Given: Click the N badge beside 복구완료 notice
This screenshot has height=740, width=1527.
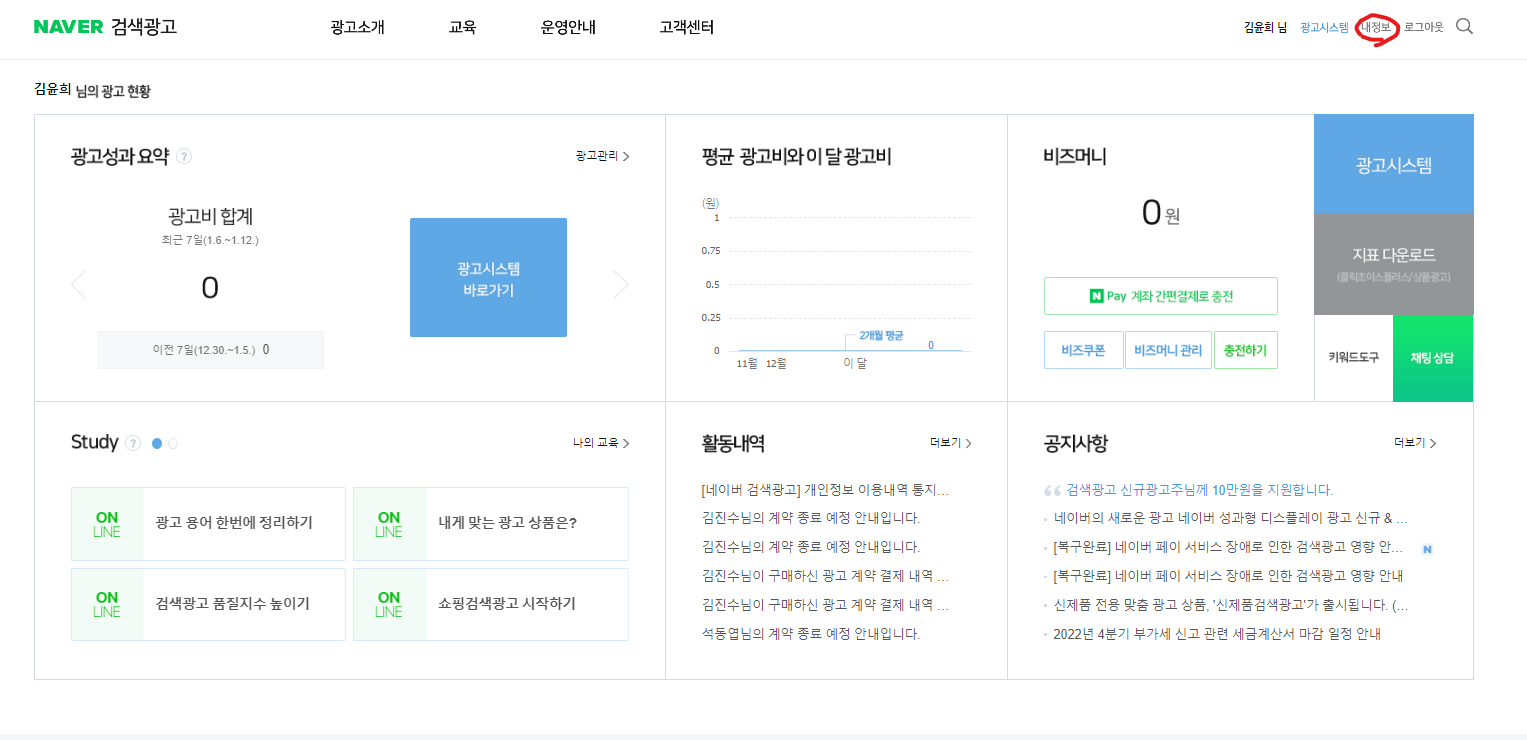Looking at the screenshot, I should point(1428,549).
